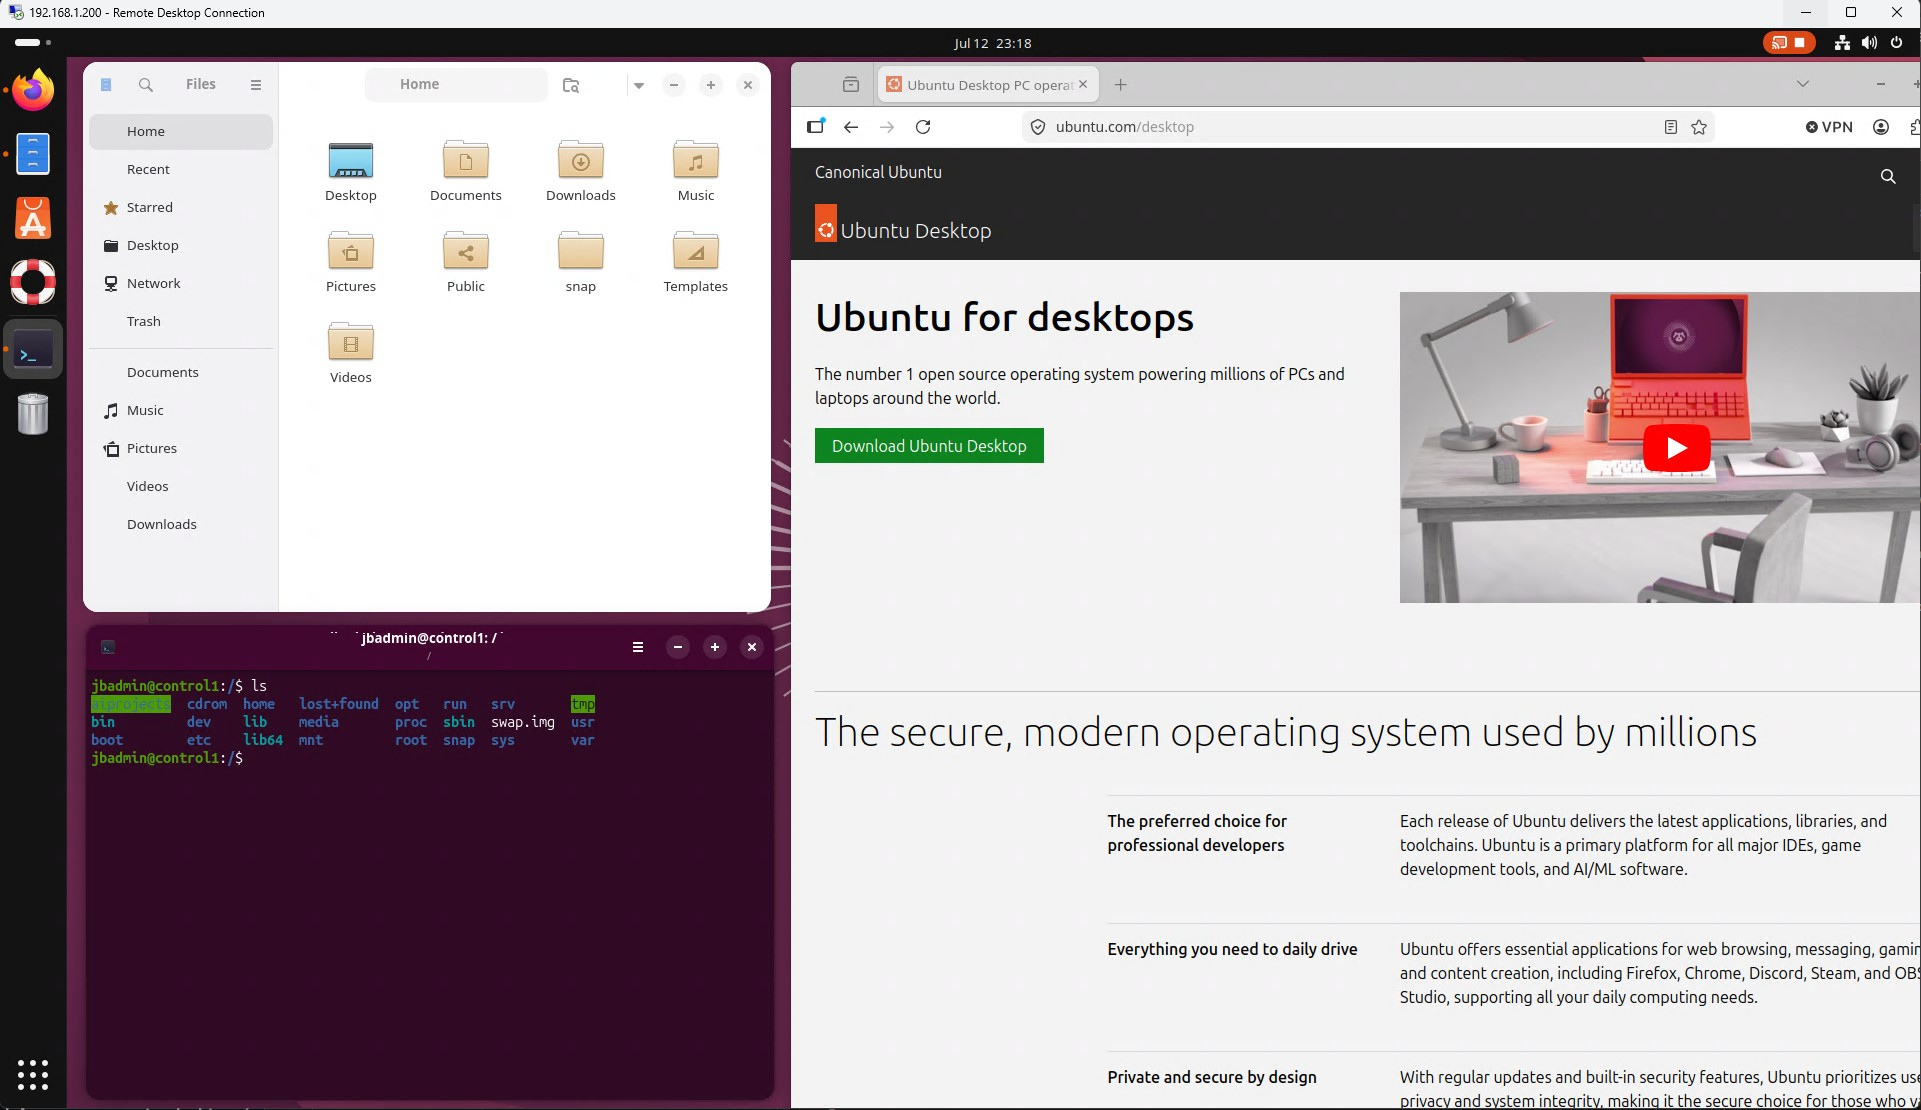Open a new browser tab with plus
Image resolution: width=1921 pixels, height=1110 pixels.
pyautogui.click(x=1121, y=85)
